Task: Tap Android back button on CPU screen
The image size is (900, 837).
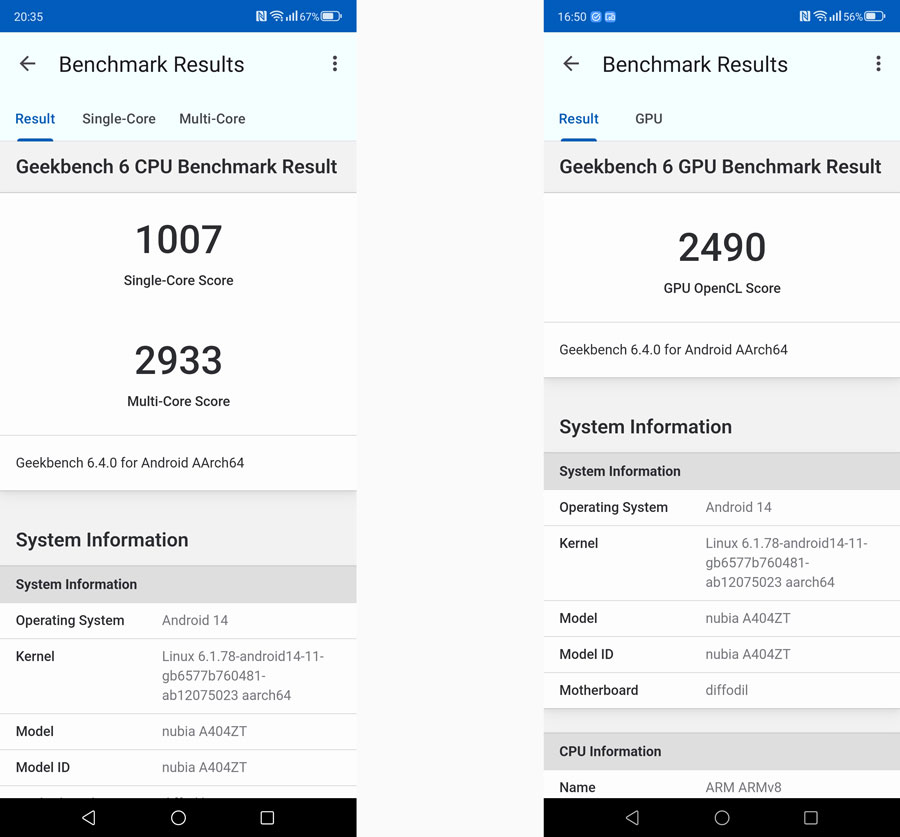Action: click(89, 817)
